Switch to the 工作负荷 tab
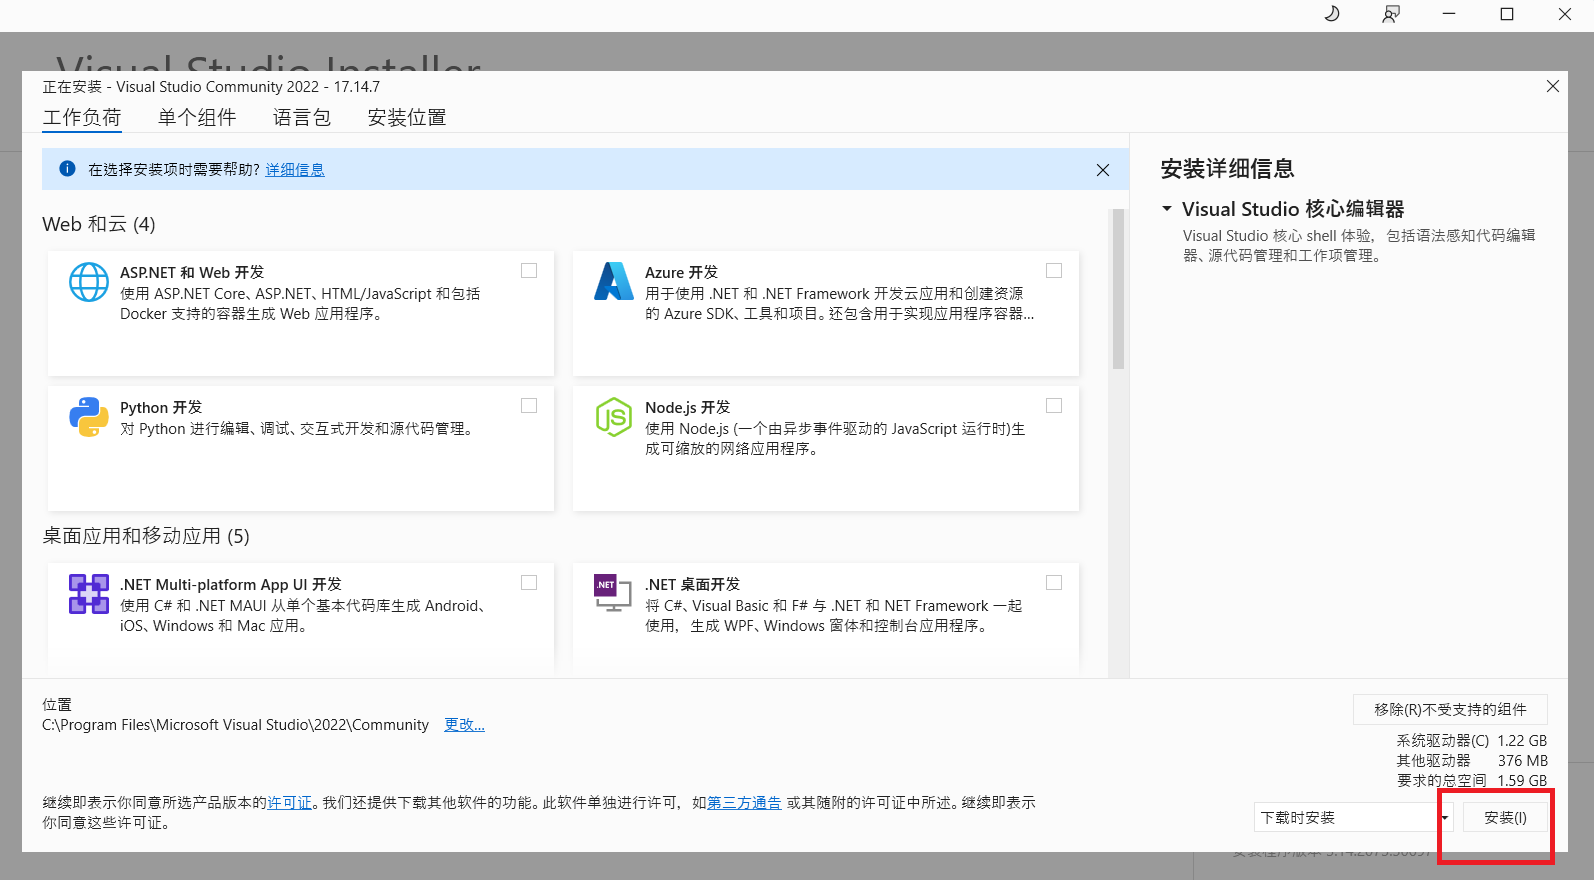 (82, 118)
